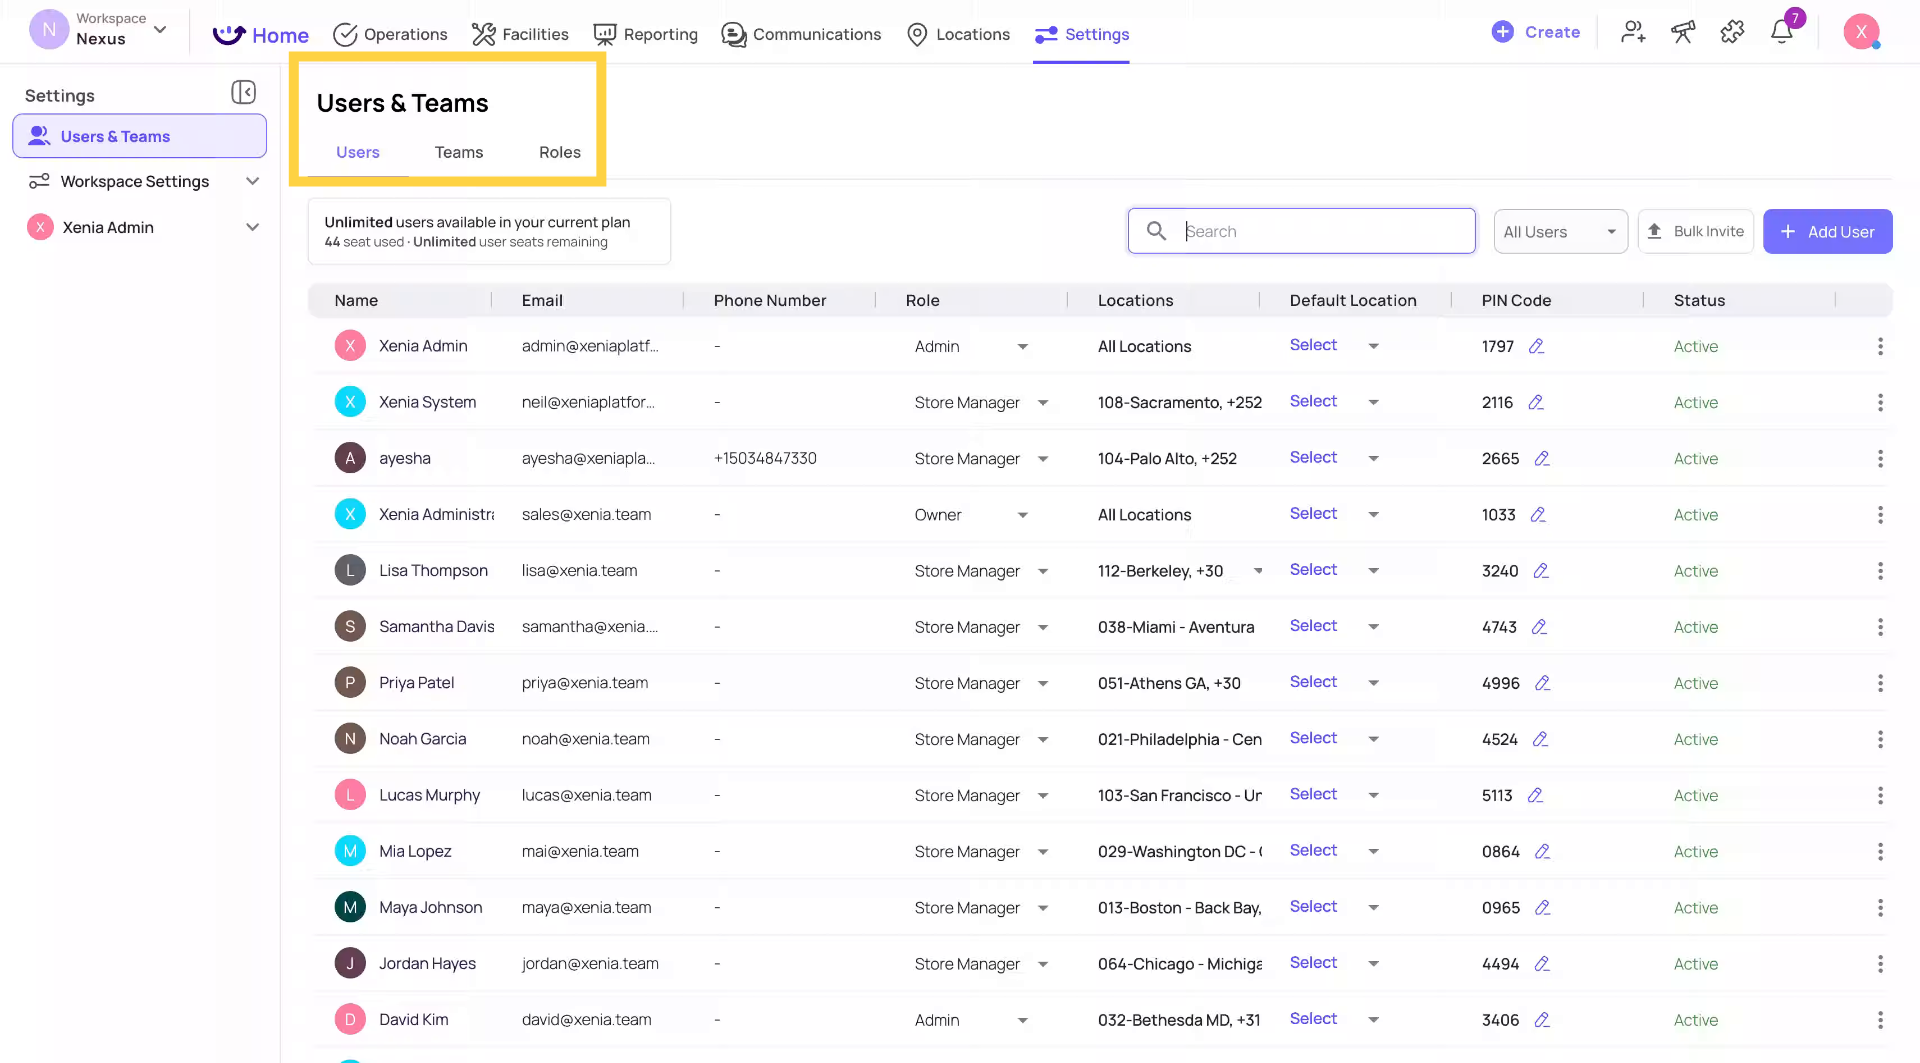The width and height of the screenshot is (1920, 1063).
Task: Click the Add User button
Action: (1827, 231)
